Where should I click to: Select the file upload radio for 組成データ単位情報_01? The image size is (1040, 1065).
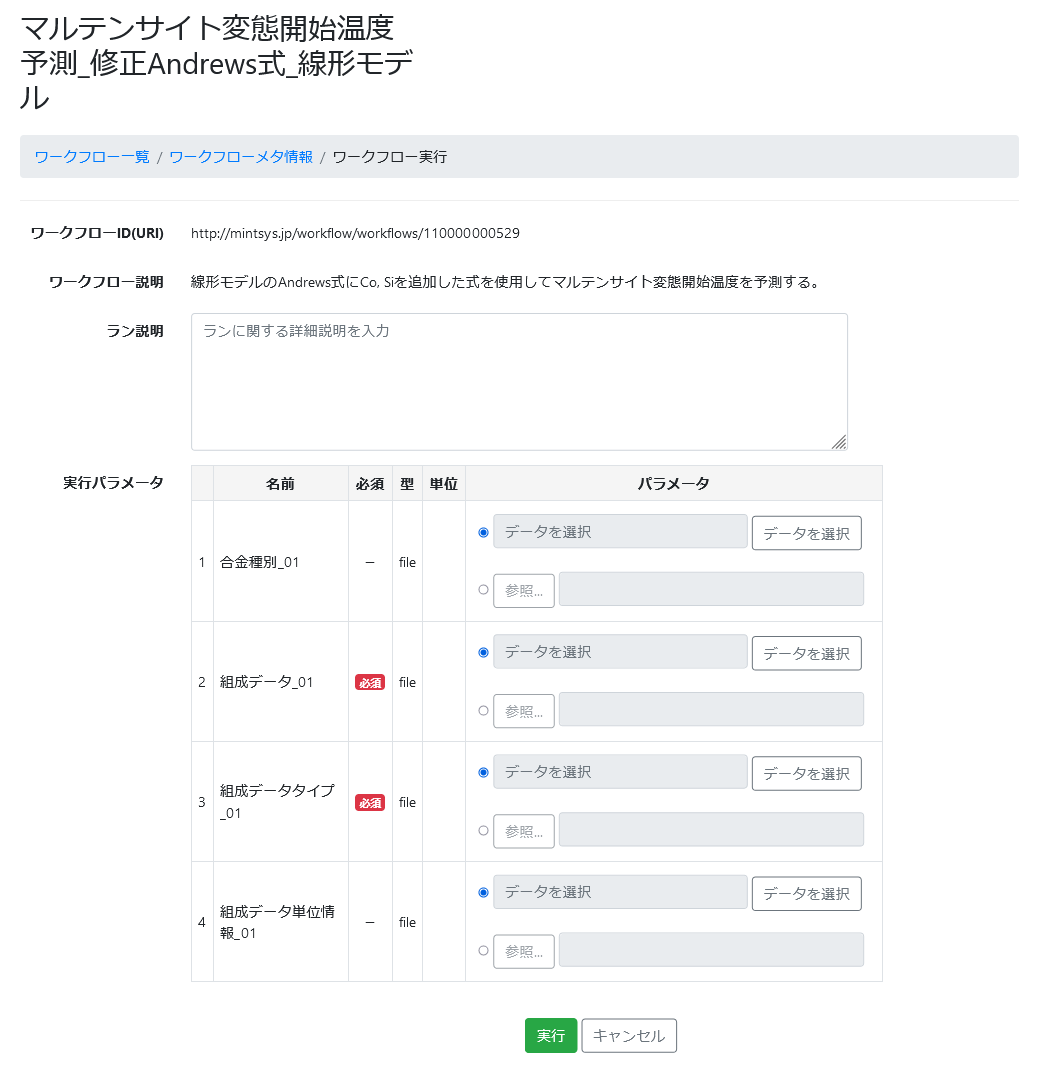tap(484, 950)
